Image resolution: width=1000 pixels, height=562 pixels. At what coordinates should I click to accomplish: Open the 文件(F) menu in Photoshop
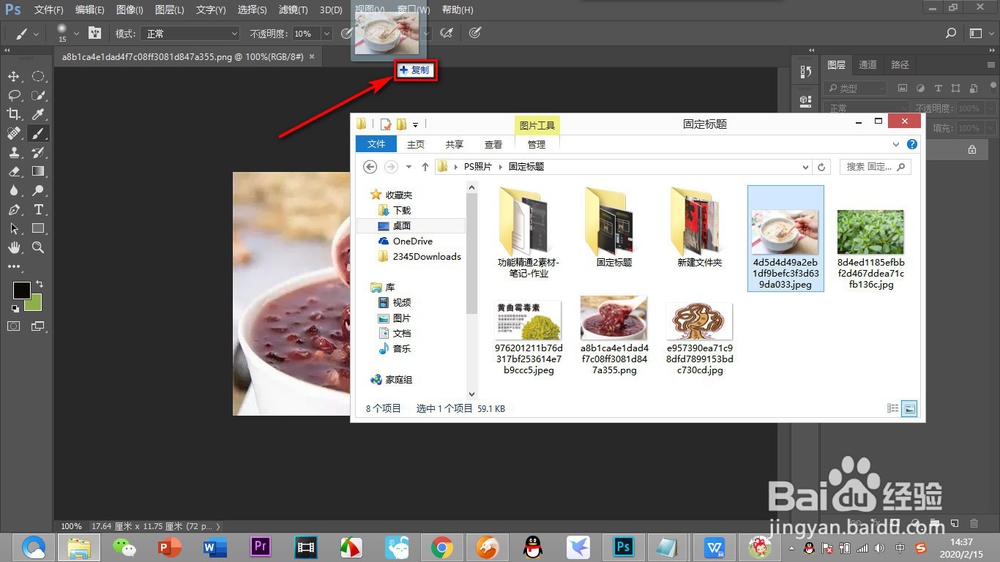click(x=48, y=10)
